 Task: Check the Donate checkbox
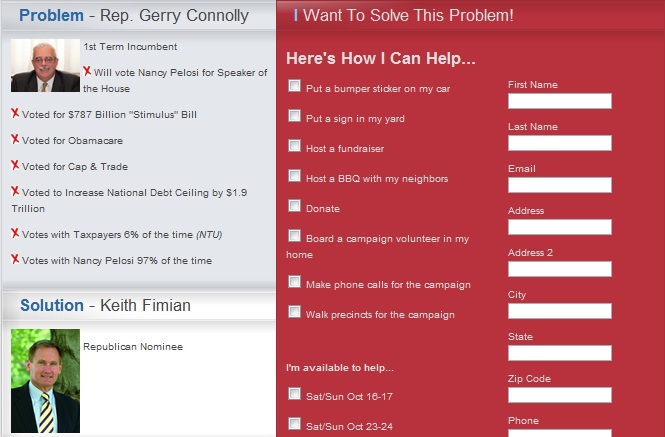[x=294, y=206]
